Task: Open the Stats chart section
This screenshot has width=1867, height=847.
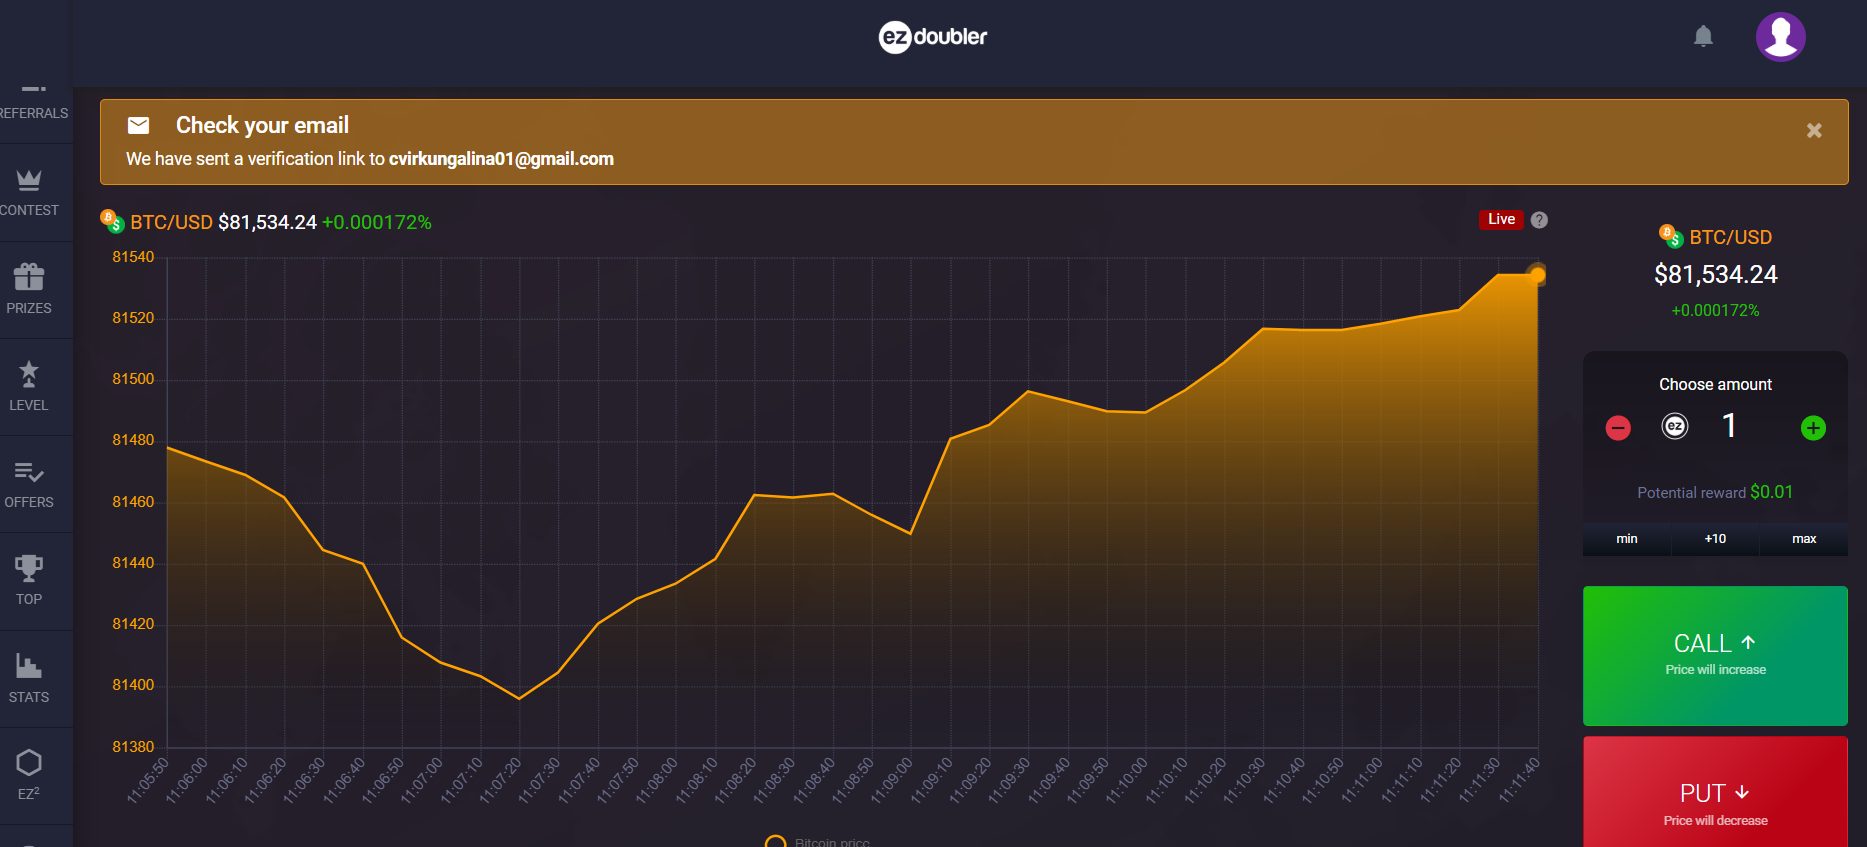Action: (29, 678)
